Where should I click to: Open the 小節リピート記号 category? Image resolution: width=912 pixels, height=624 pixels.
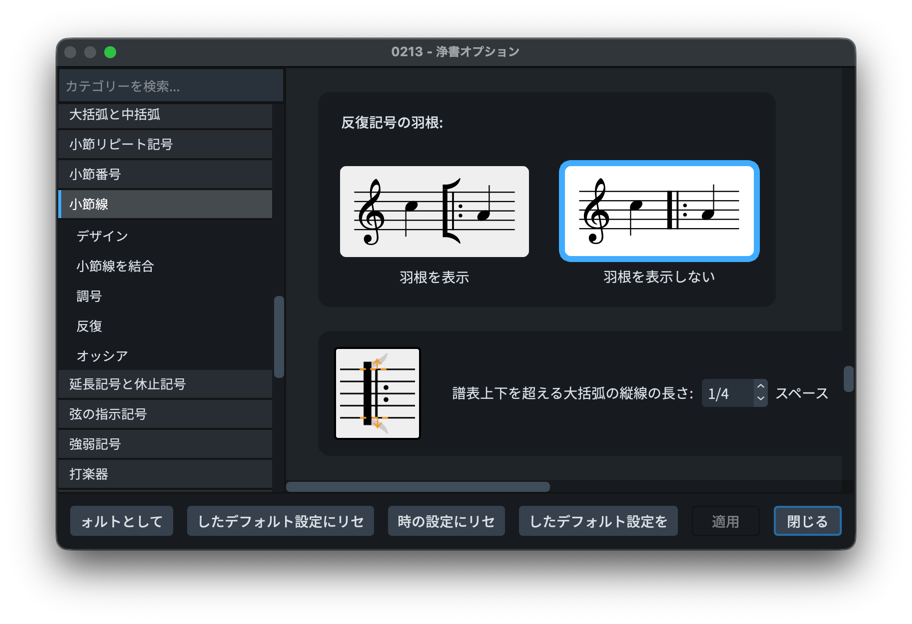[165, 145]
